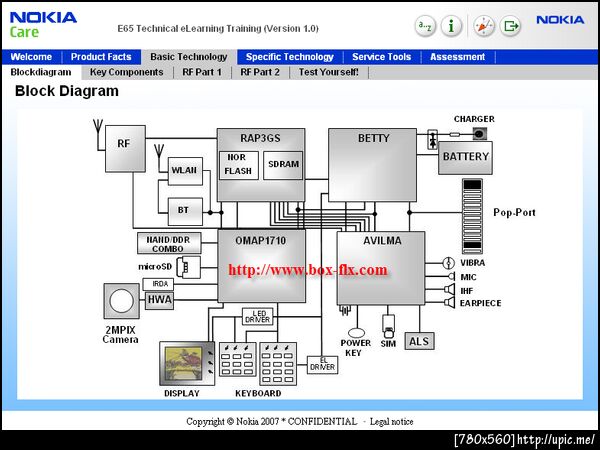Click the RF antenna symbol
Viewport: 600px width, 450px height.
[98, 134]
